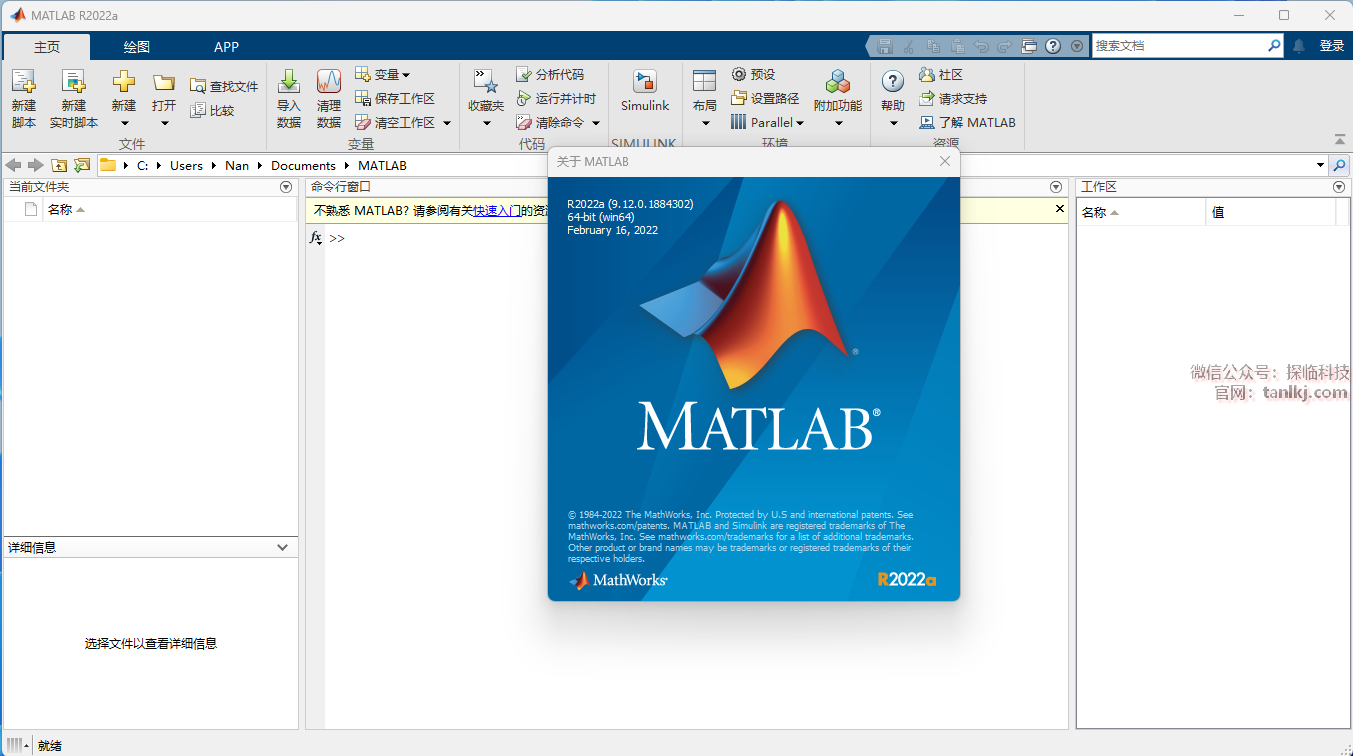The image size is (1353, 756).
Task: Switch to the APP tab
Action: pyautogui.click(x=227, y=47)
